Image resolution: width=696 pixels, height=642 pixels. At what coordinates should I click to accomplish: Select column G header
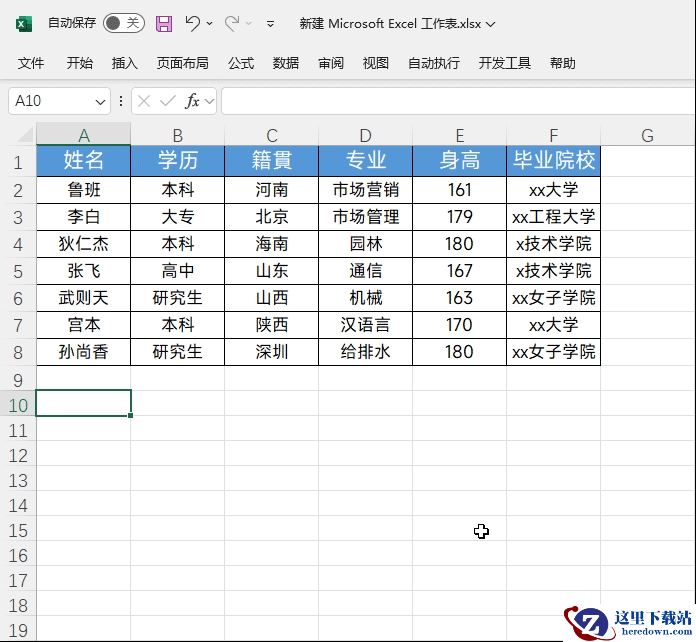tap(647, 135)
